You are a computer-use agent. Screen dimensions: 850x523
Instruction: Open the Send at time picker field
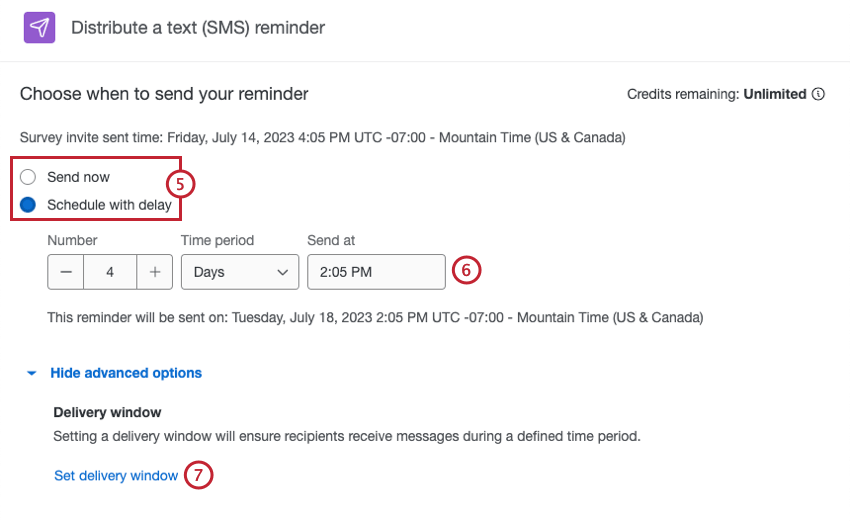coord(375,272)
